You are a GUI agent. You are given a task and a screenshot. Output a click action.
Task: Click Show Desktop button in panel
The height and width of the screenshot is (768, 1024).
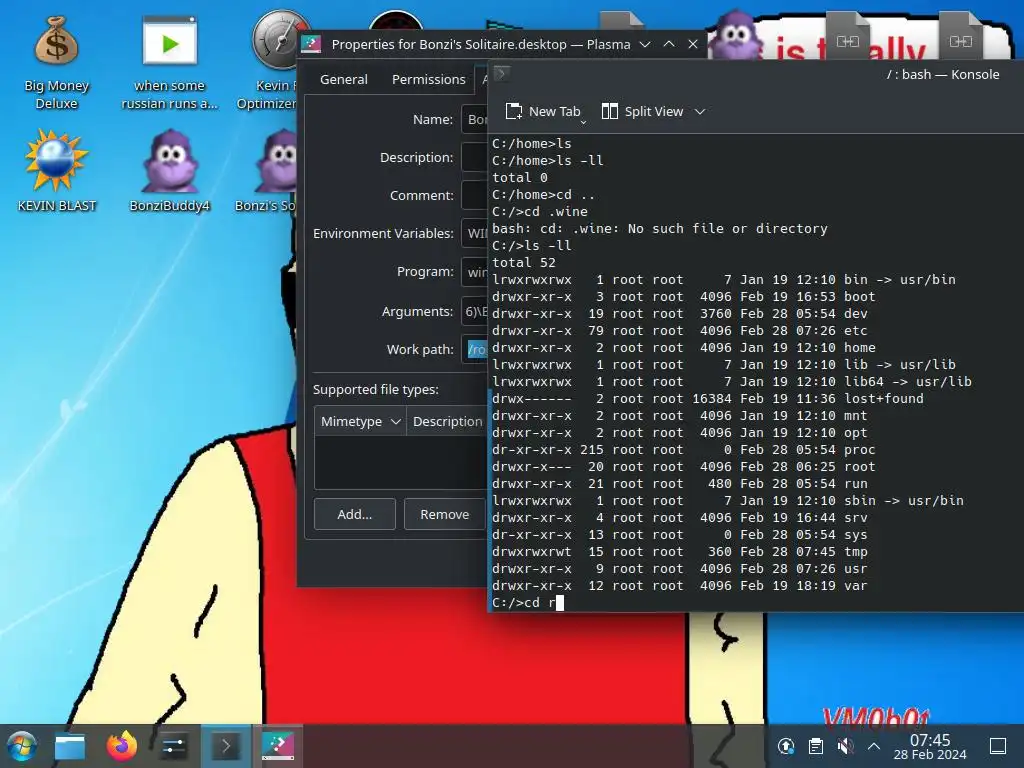[x=998, y=746]
